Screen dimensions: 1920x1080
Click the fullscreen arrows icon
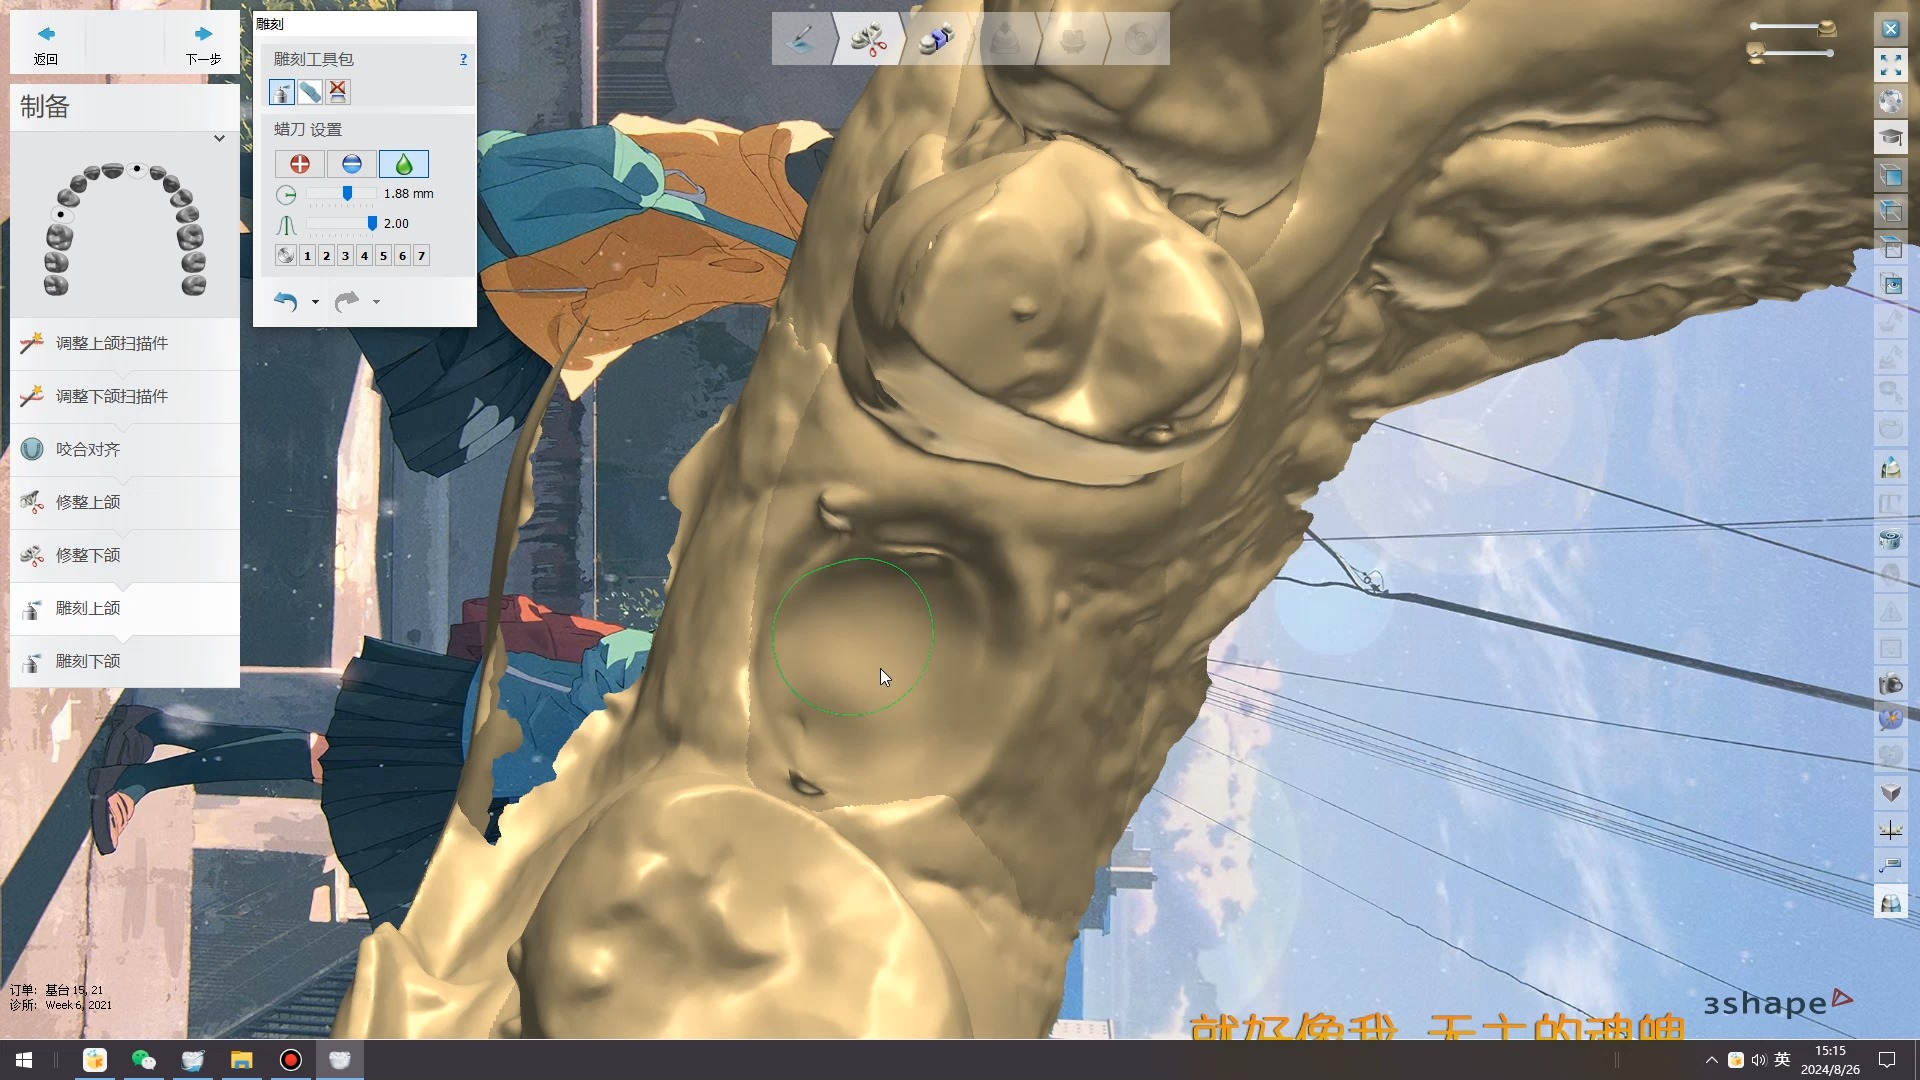[x=1890, y=66]
